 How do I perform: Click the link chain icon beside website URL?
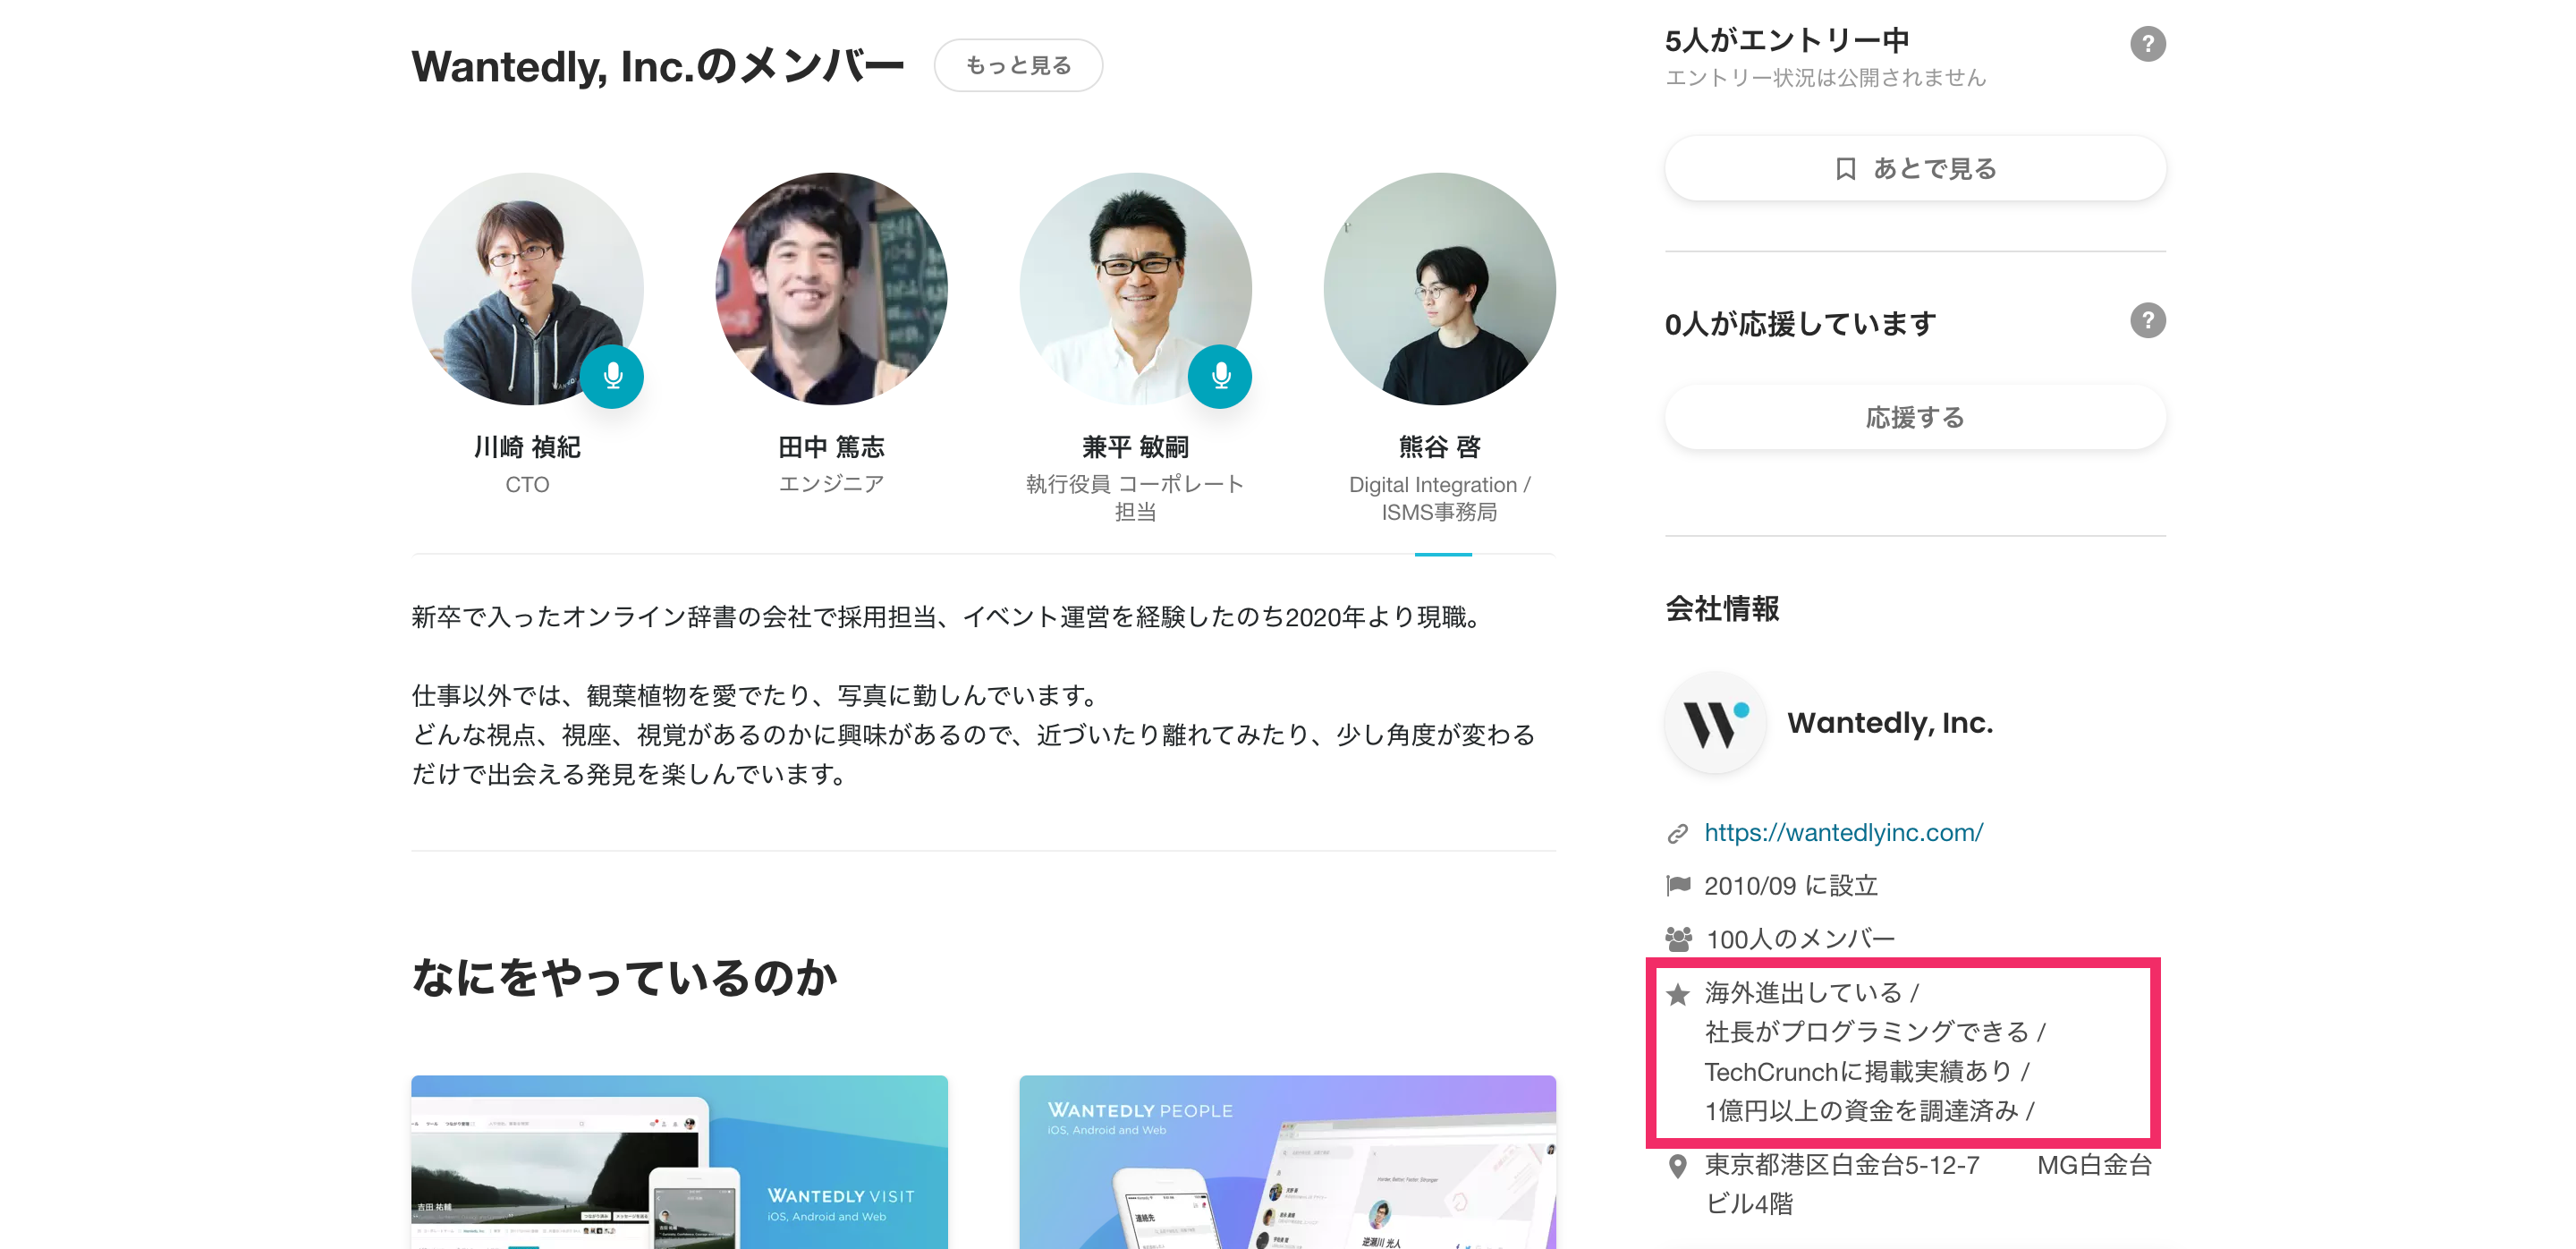1677,833
